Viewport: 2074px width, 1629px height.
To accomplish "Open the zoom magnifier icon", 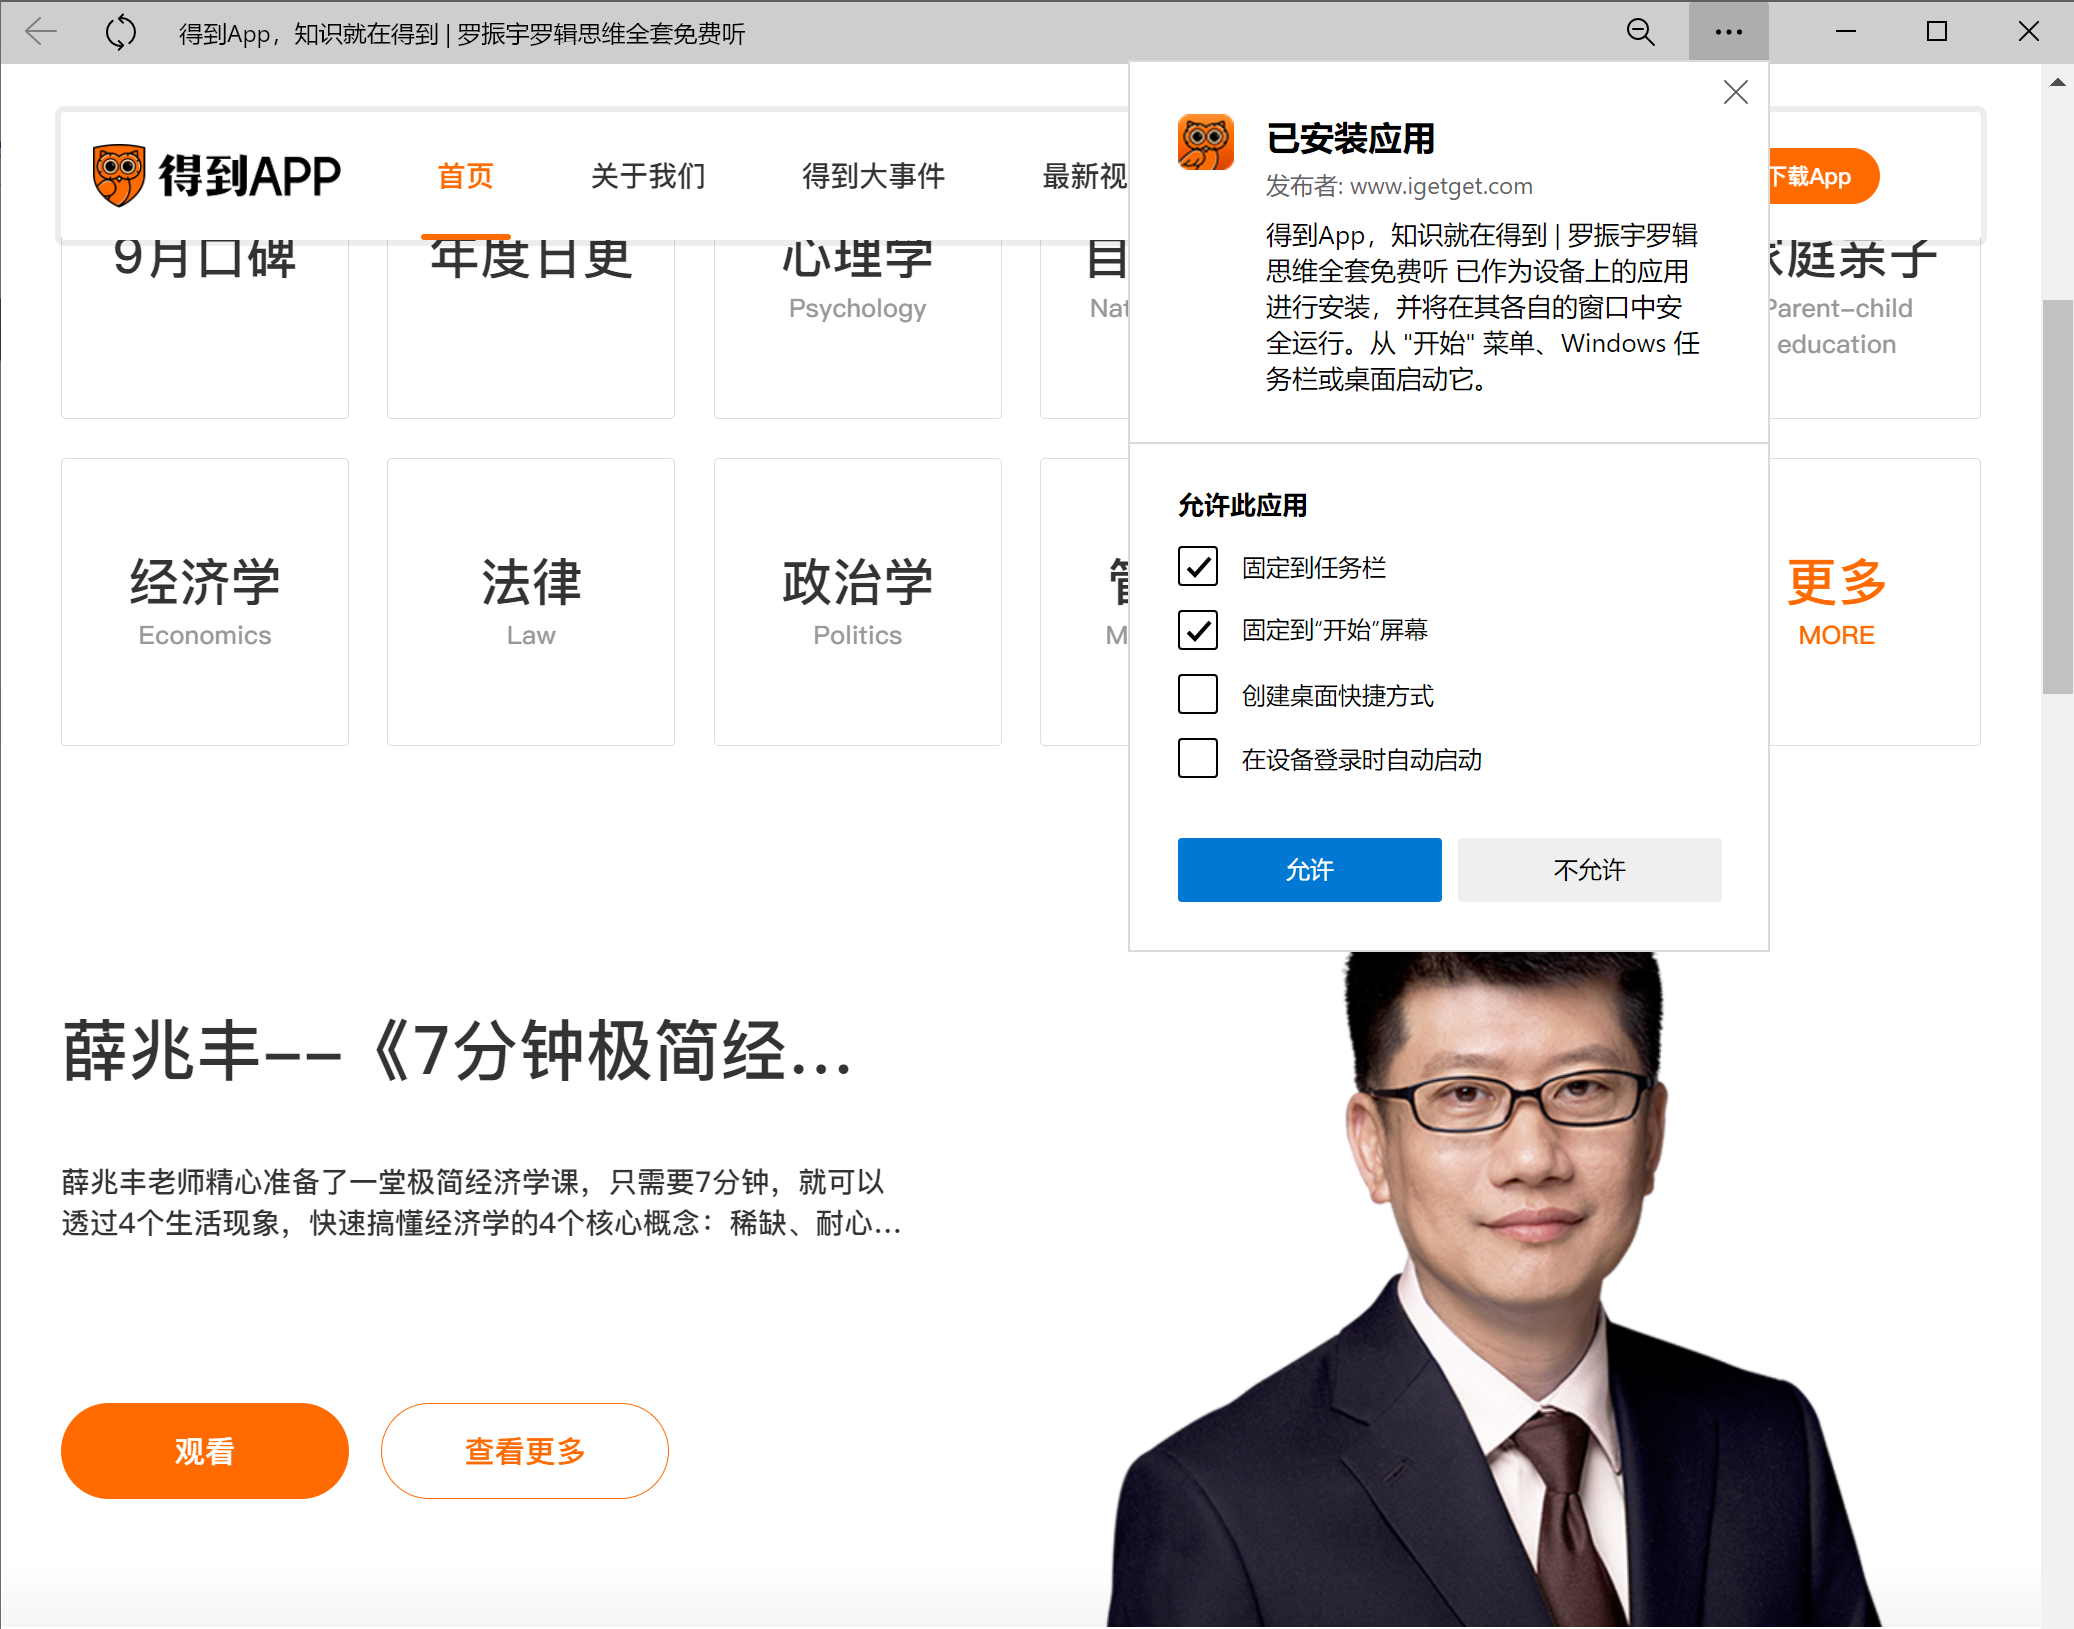I will 1640,32.
